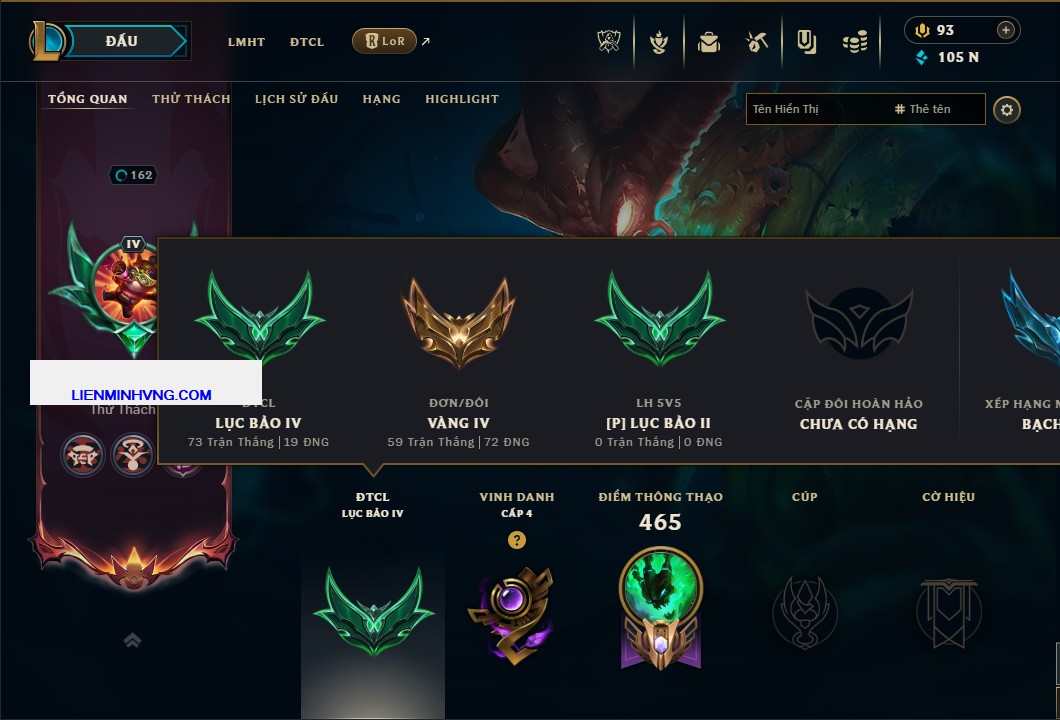
Task: Select the ĐTCL menu item
Action: pos(307,42)
